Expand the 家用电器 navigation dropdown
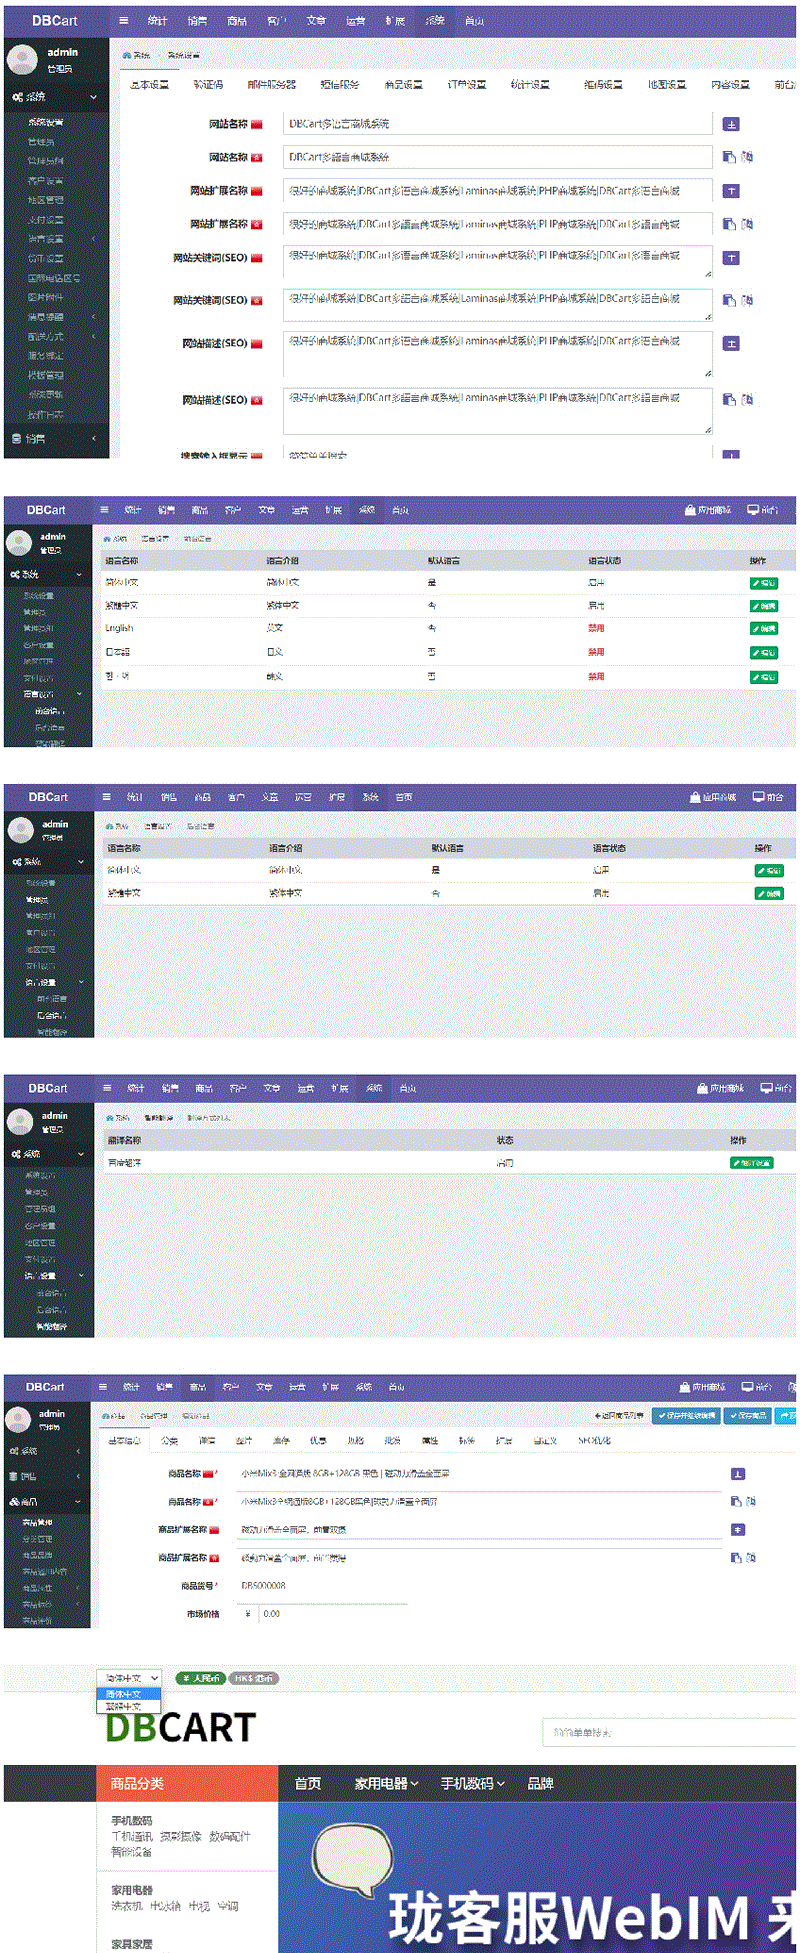The image size is (800, 1953). (x=386, y=1783)
